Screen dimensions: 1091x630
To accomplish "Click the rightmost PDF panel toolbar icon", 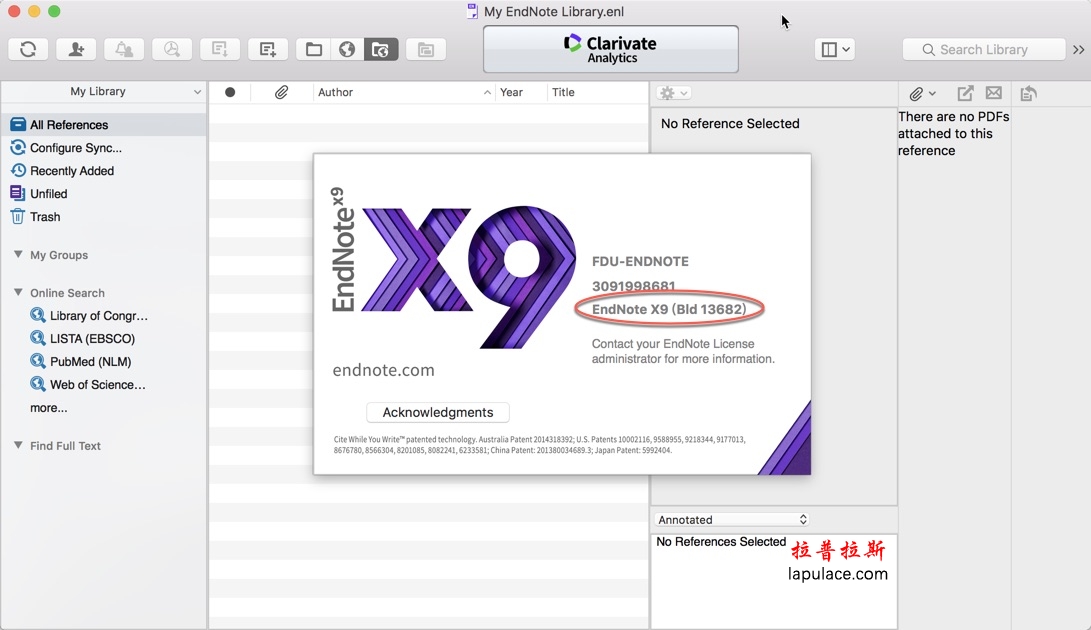I will [1028, 93].
